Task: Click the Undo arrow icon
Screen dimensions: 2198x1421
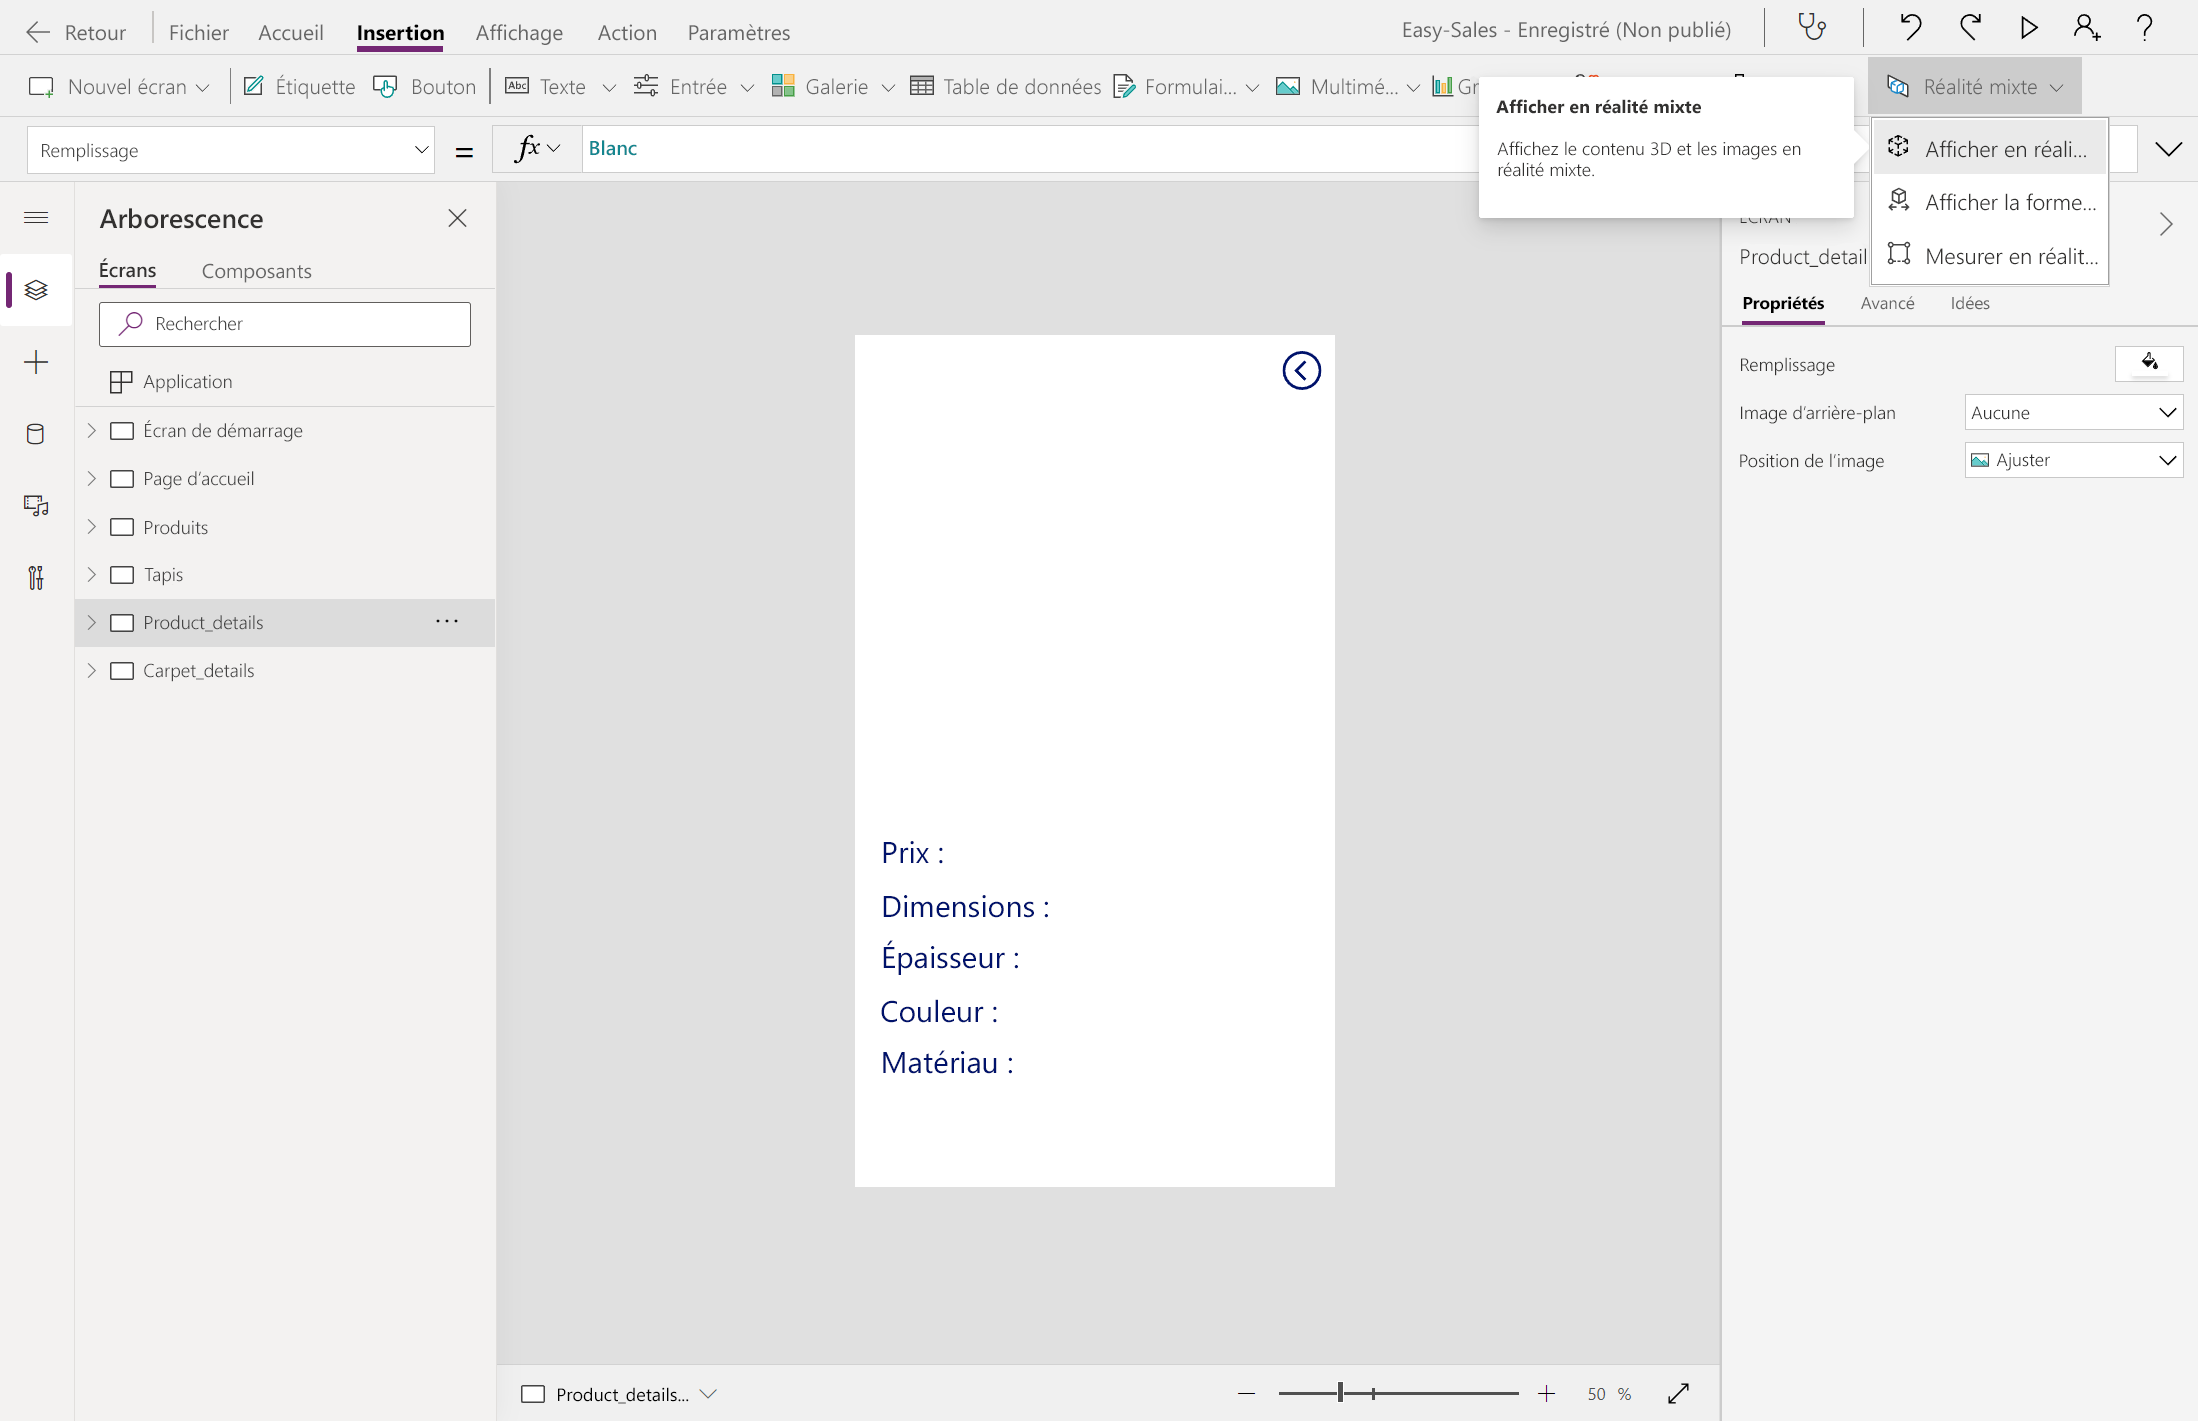Action: pos(1910,27)
